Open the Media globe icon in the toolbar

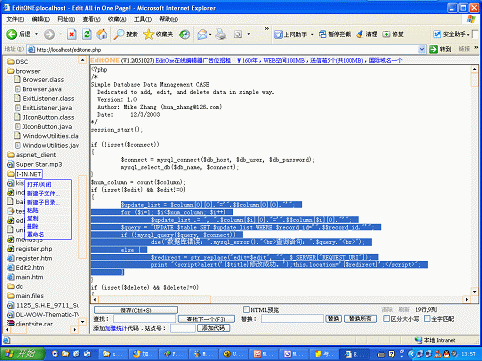184,34
